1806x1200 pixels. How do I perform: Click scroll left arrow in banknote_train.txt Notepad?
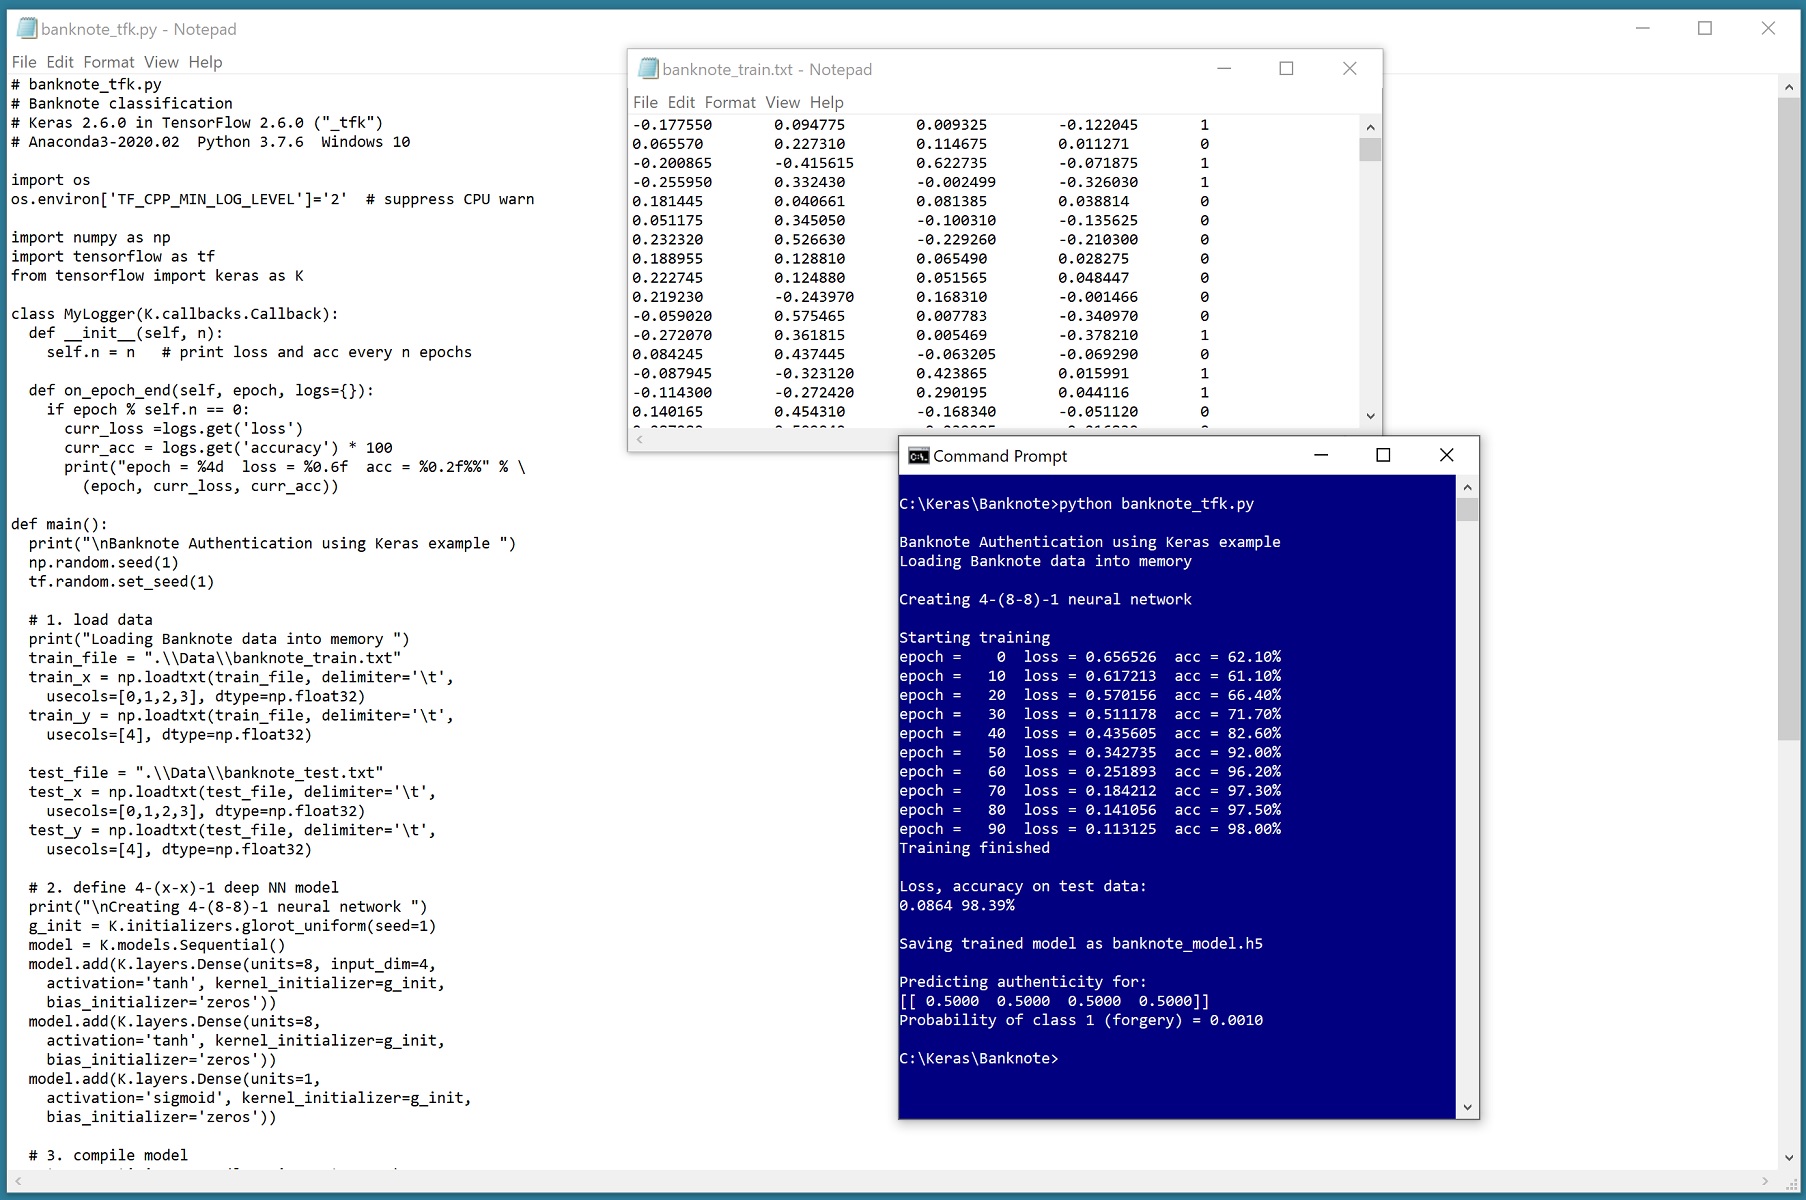640,439
